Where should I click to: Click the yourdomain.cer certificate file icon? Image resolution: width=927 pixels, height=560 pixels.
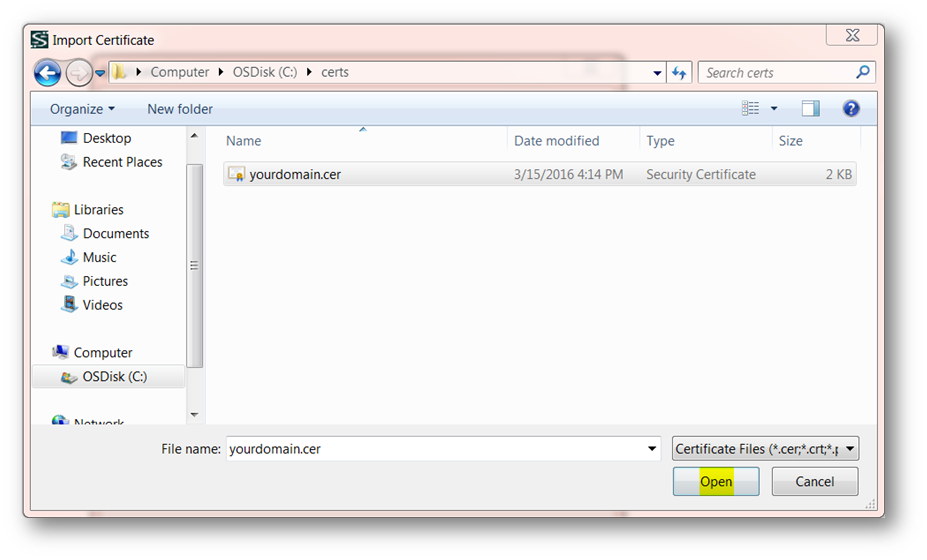(236, 174)
